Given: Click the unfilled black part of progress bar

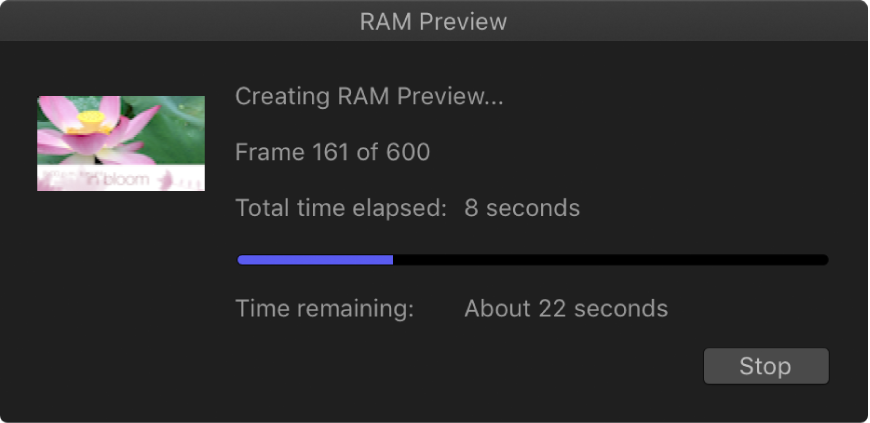Looking at the screenshot, I should 610,260.
